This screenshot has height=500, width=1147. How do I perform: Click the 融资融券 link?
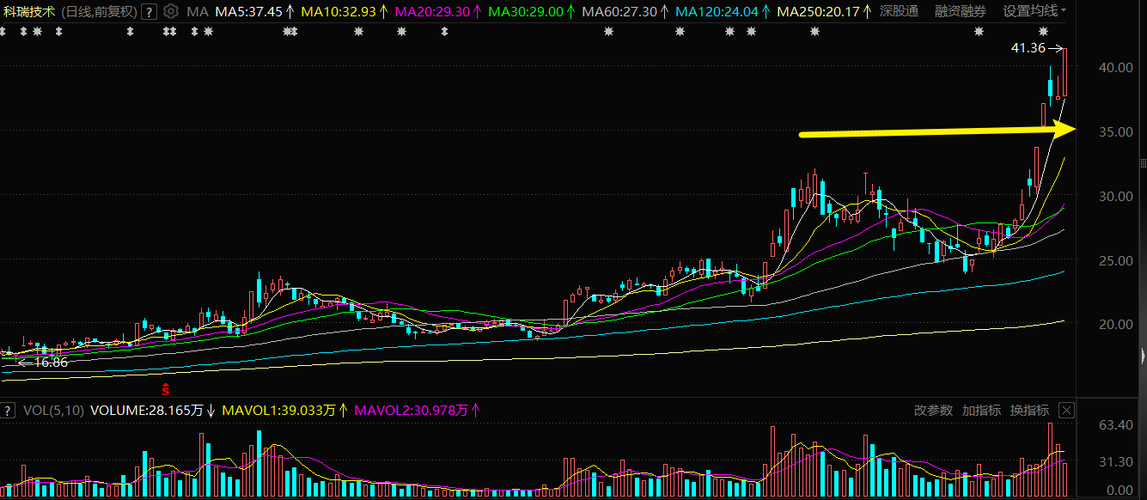[960, 11]
